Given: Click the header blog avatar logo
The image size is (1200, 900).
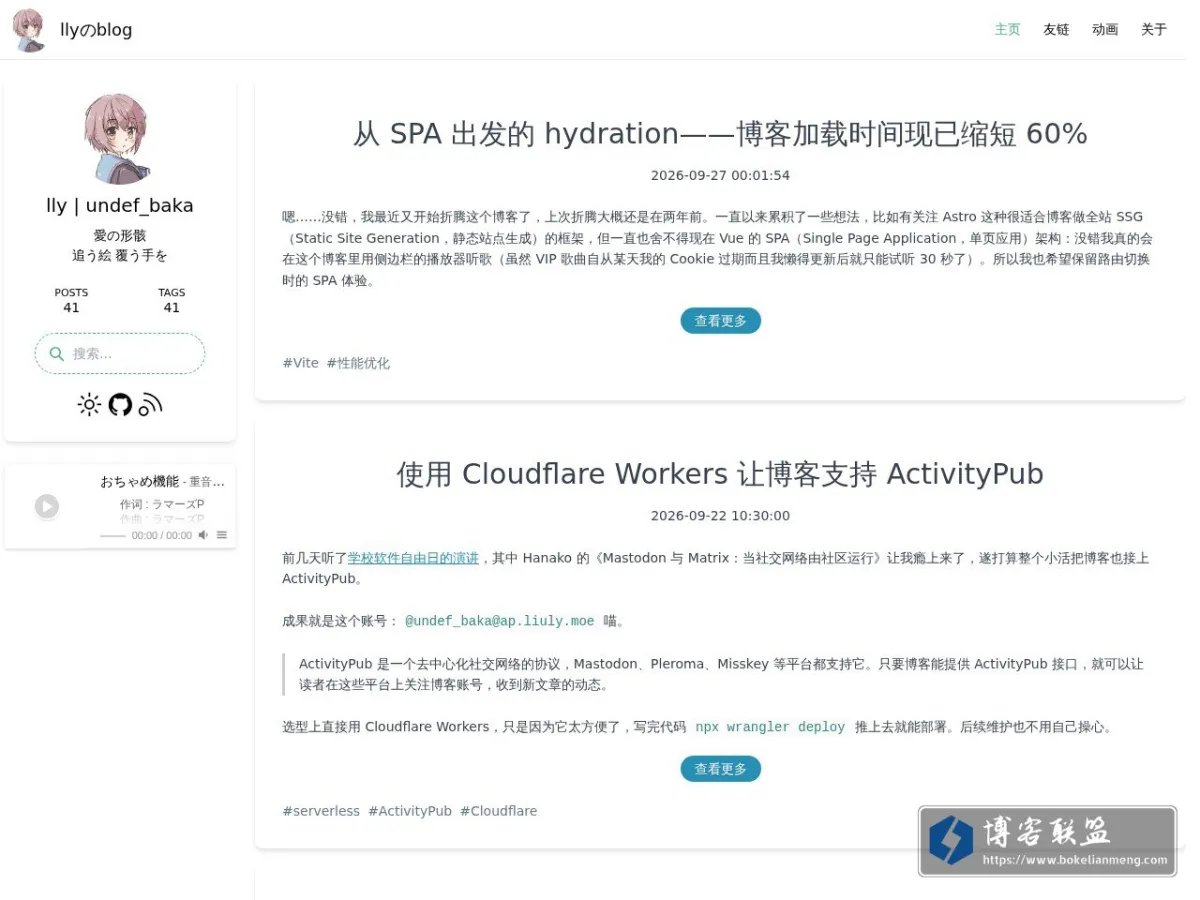Looking at the screenshot, I should [x=28, y=30].
